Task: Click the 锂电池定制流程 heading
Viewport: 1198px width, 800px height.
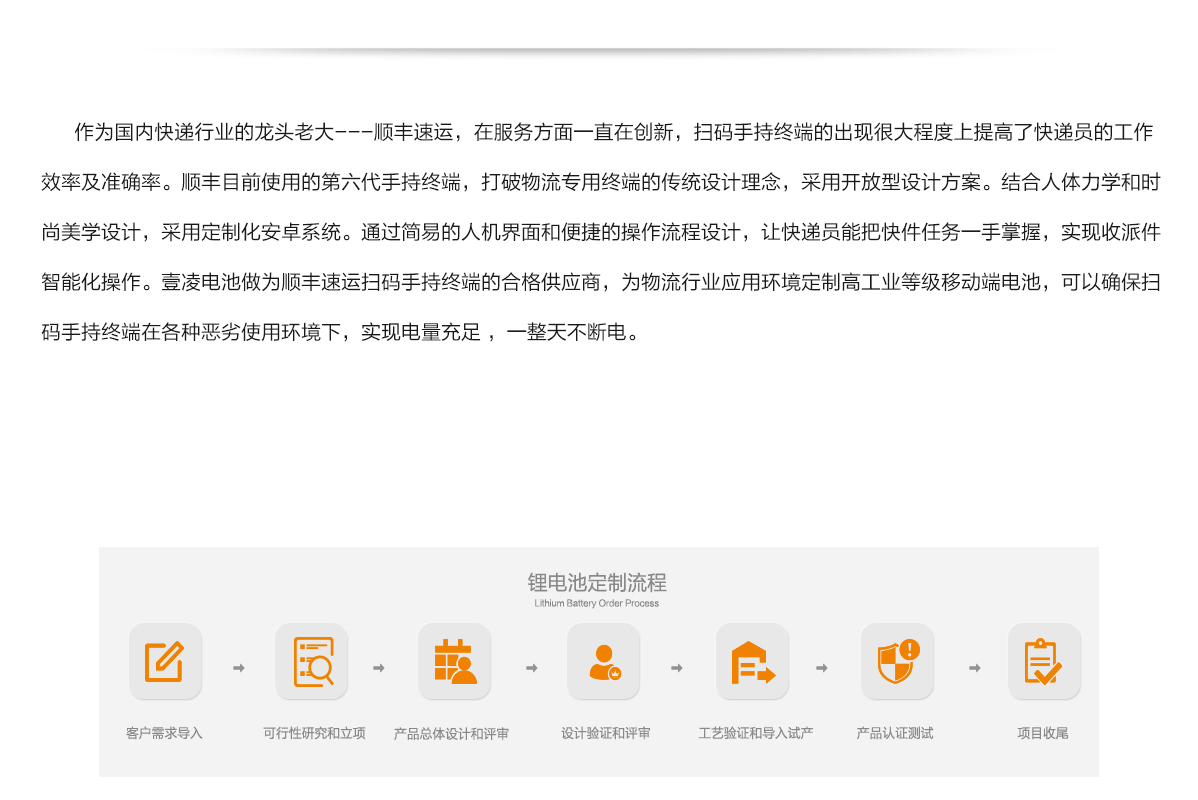Action: click(x=597, y=582)
